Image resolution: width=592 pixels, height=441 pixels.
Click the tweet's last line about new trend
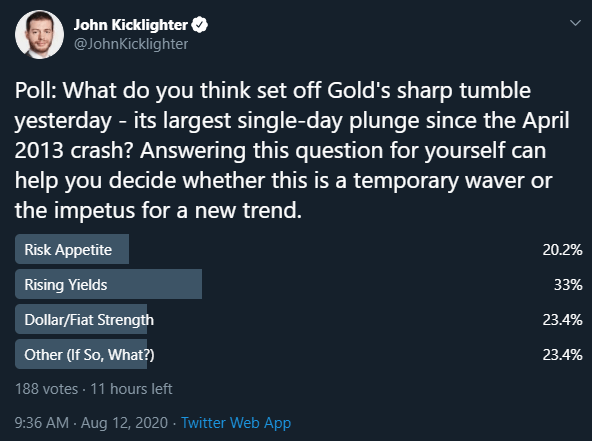158,210
